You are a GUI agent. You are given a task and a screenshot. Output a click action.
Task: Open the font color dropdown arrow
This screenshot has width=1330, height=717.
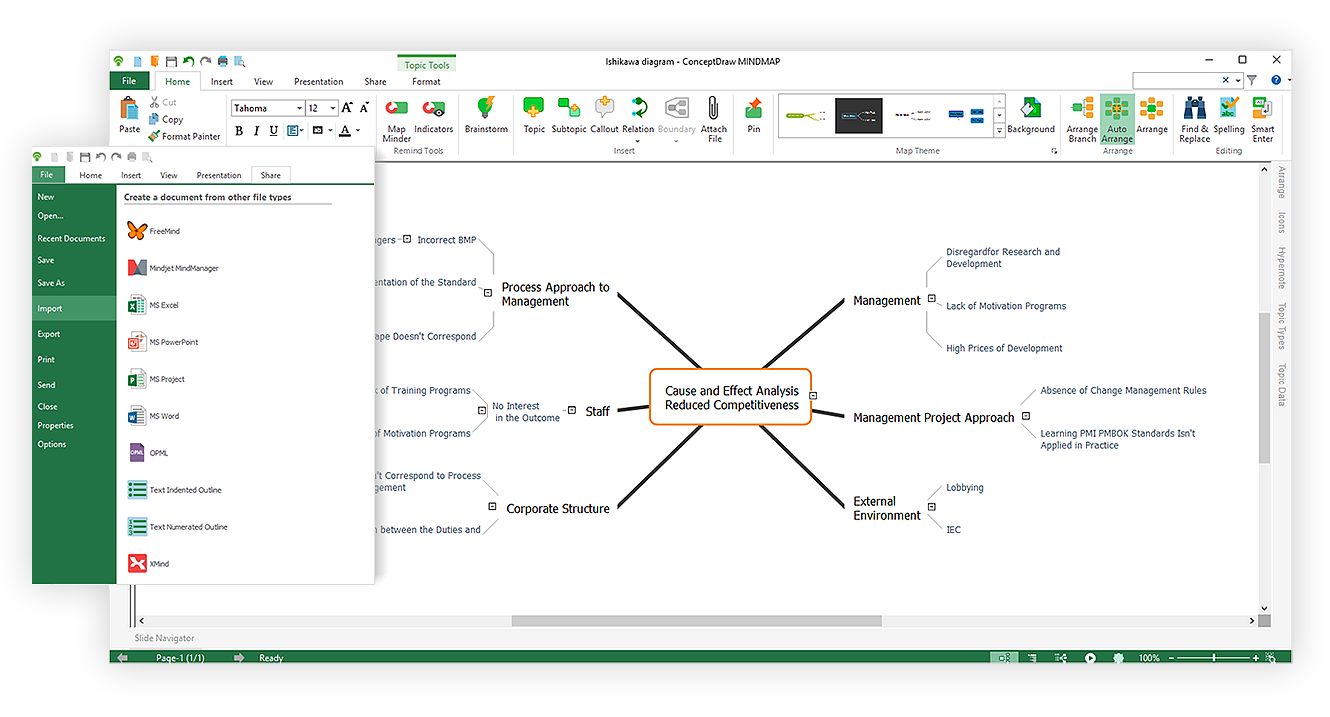[358, 131]
